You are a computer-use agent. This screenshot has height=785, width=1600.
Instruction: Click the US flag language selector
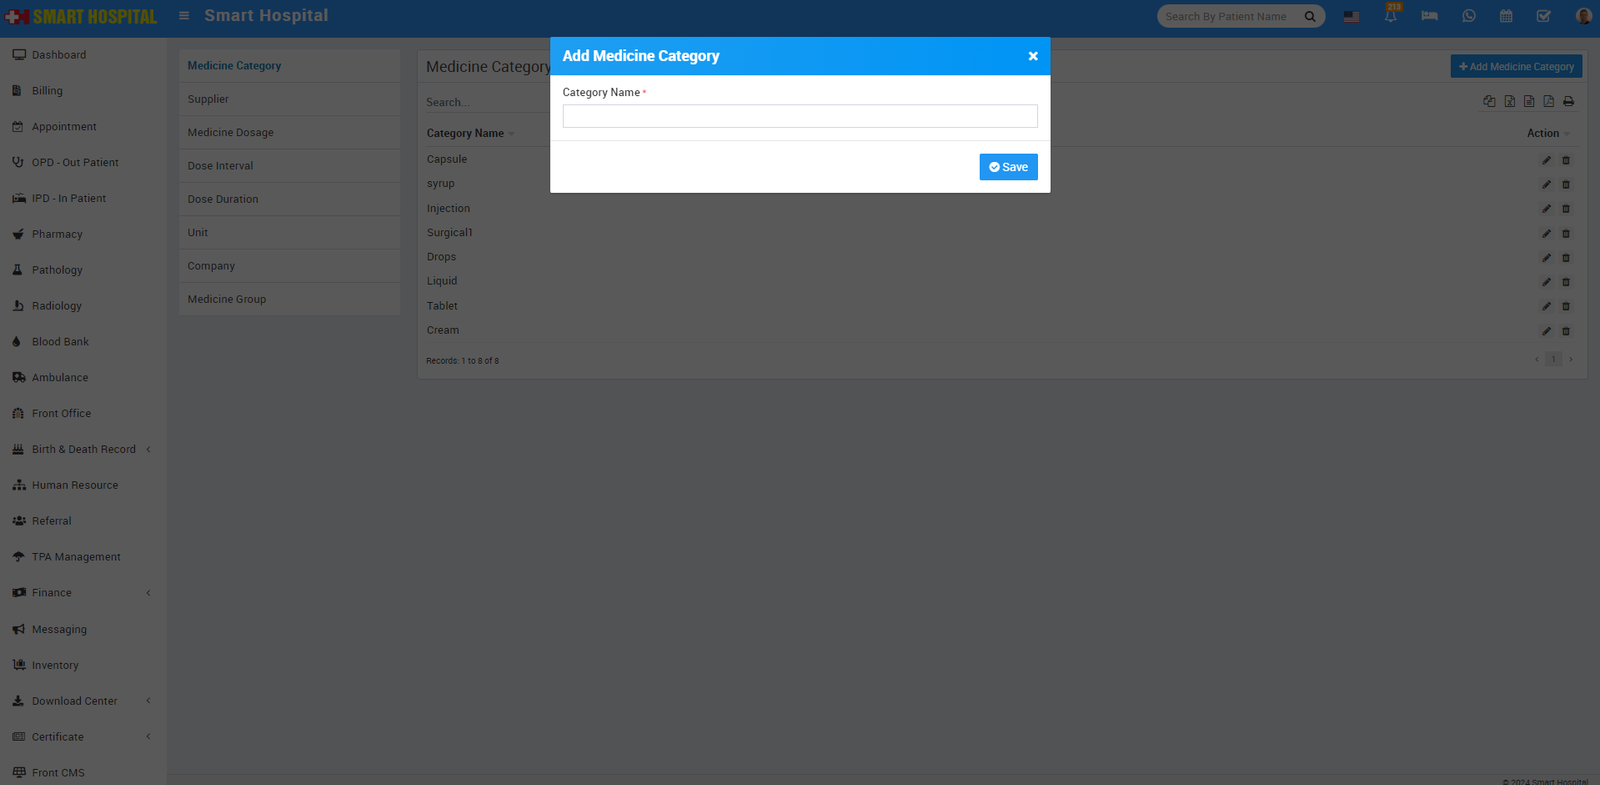pos(1351,17)
